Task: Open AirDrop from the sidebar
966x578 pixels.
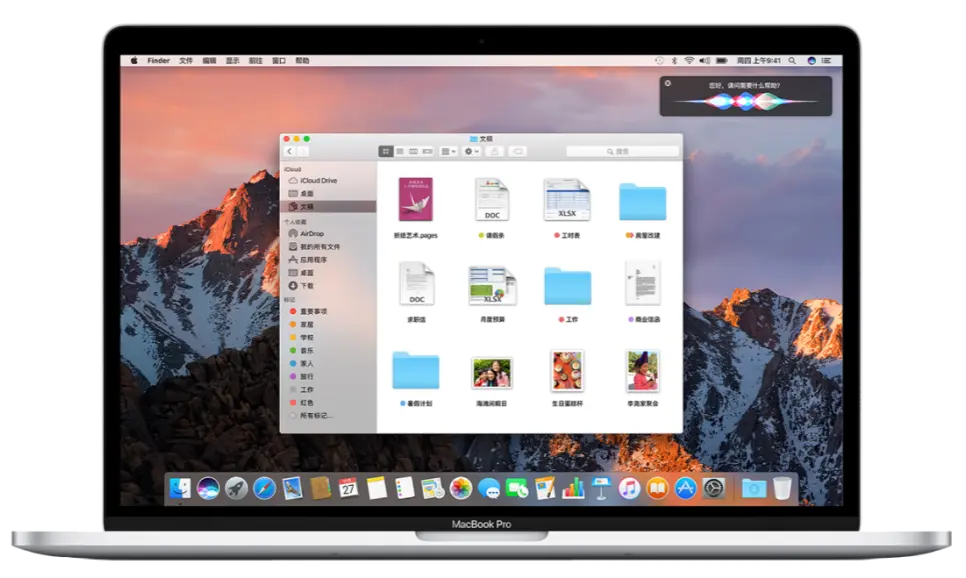Action: (x=311, y=233)
